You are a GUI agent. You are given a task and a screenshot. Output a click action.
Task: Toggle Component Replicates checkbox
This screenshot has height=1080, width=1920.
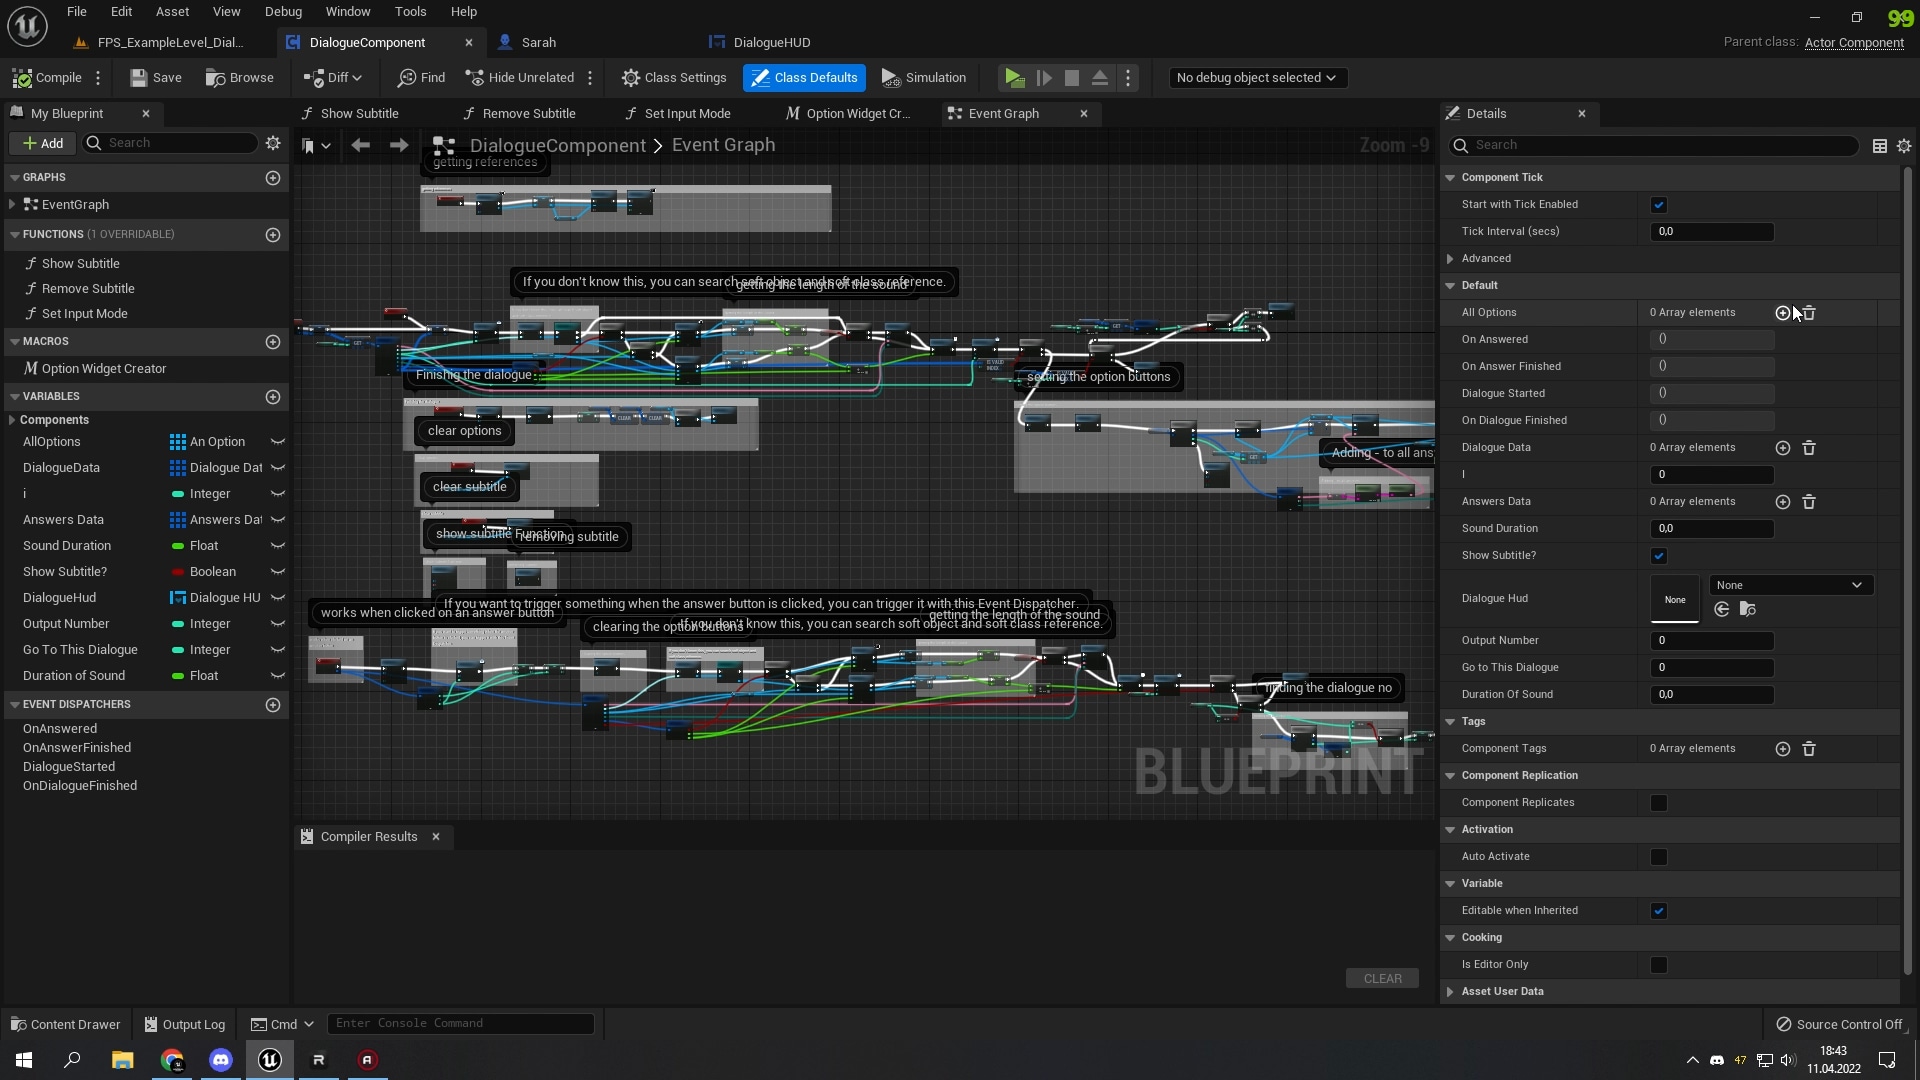pos(1659,802)
